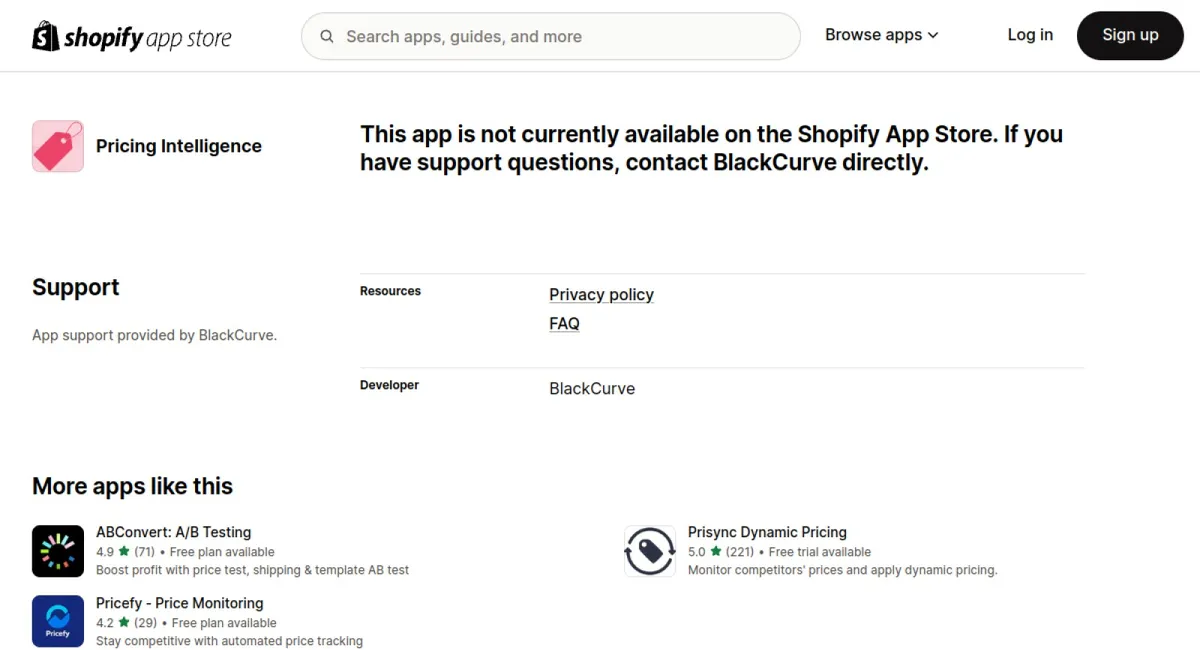Expand the Browse apps dropdown
Screen dimensions: 1200x650
click(882, 35)
